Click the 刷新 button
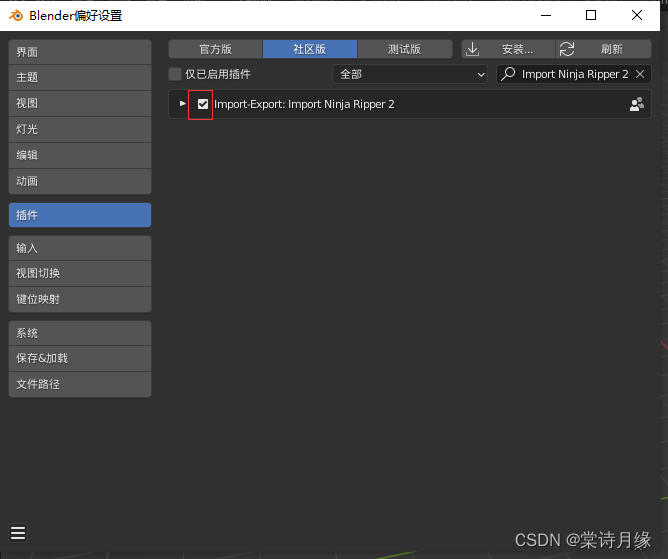The height and width of the screenshot is (559, 668). coord(604,49)
